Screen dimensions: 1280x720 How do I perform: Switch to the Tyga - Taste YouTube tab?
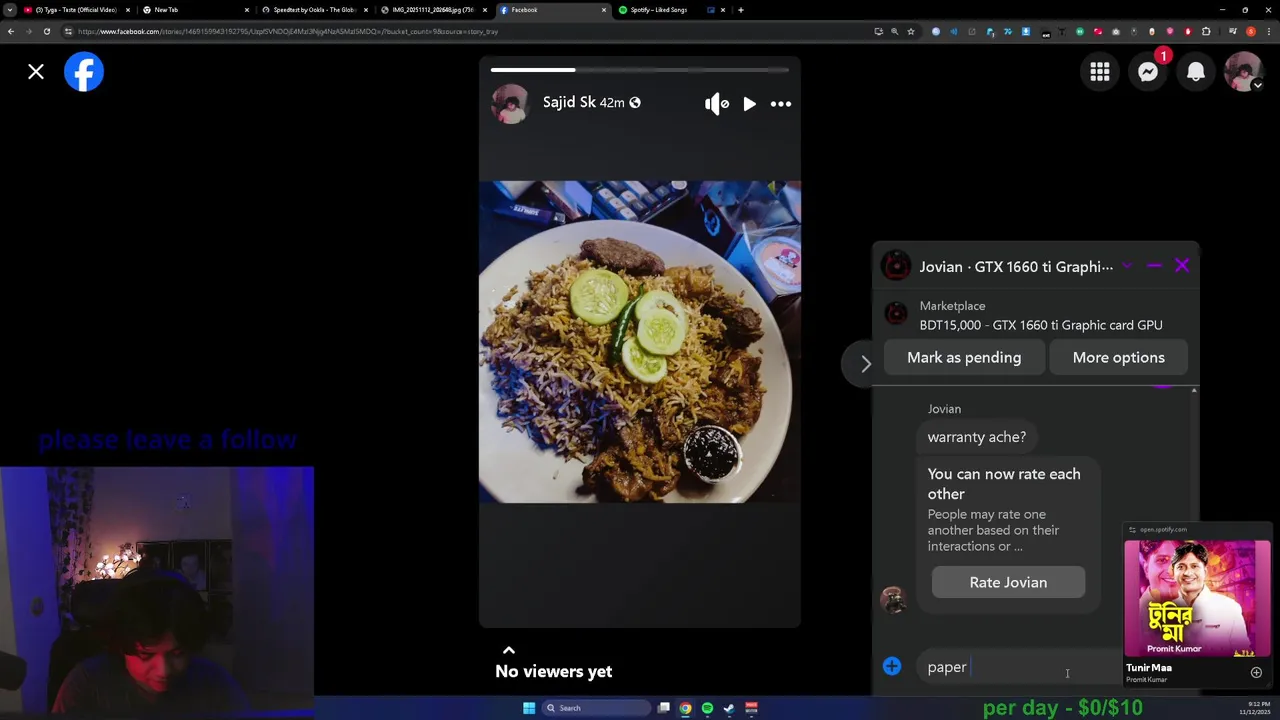point(77,10)
